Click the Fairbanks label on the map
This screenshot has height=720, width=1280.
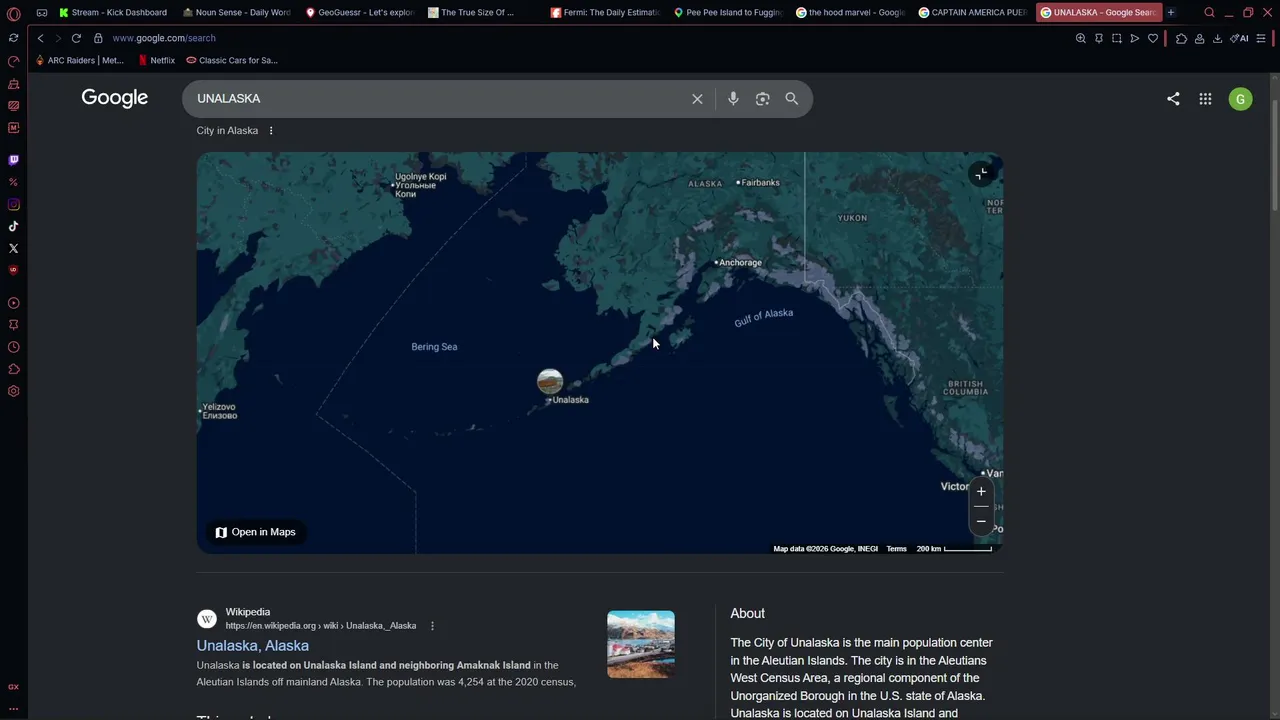pos(758,183)
